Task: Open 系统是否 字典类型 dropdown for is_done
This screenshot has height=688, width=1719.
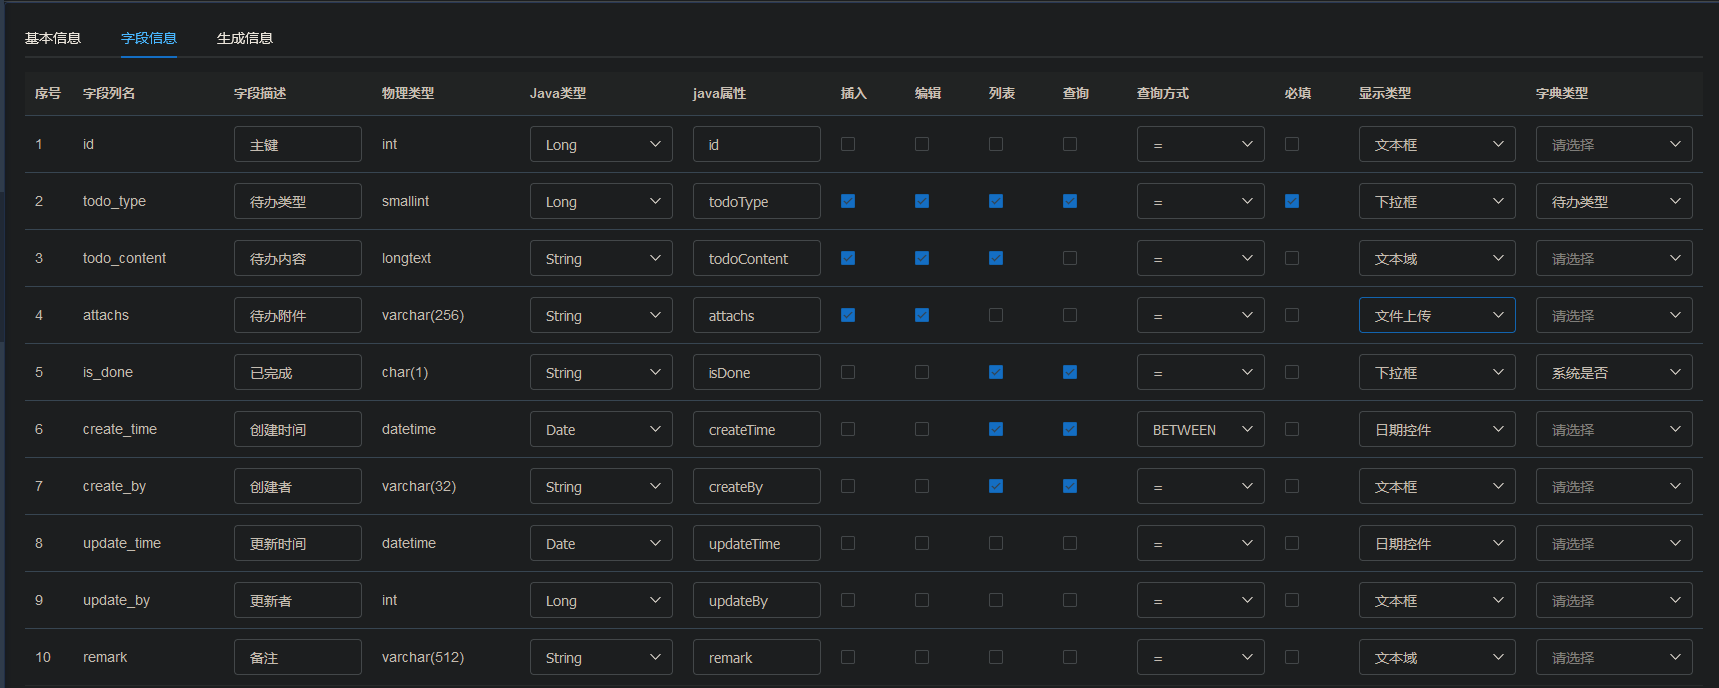Action: pos(1613,372)
